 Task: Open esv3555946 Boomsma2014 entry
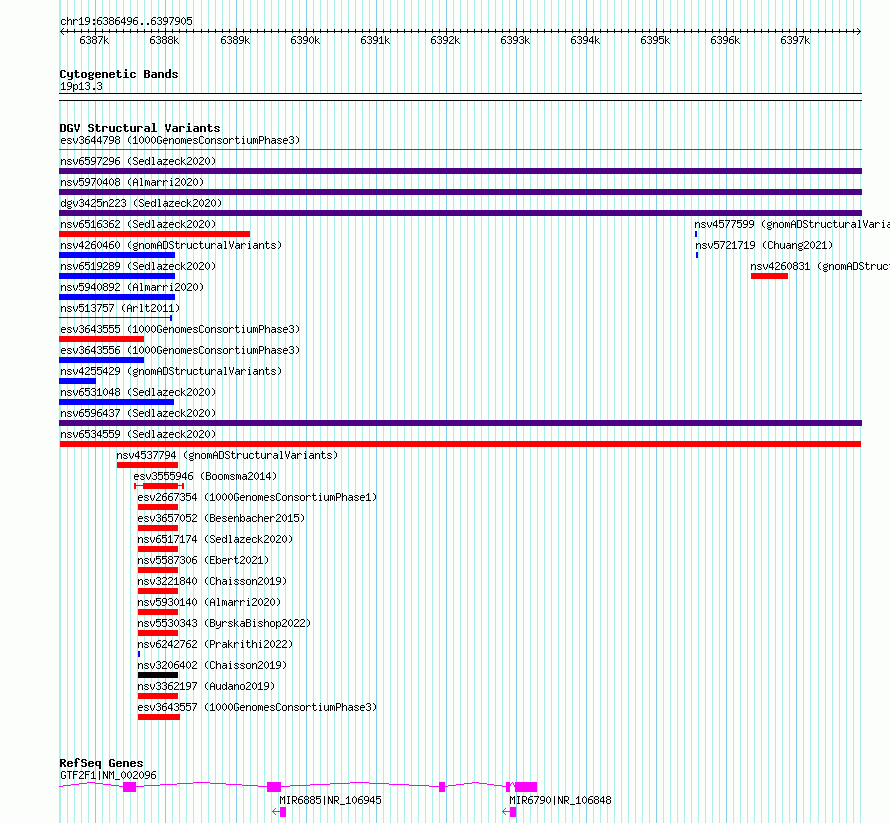(x=205, y=476)
